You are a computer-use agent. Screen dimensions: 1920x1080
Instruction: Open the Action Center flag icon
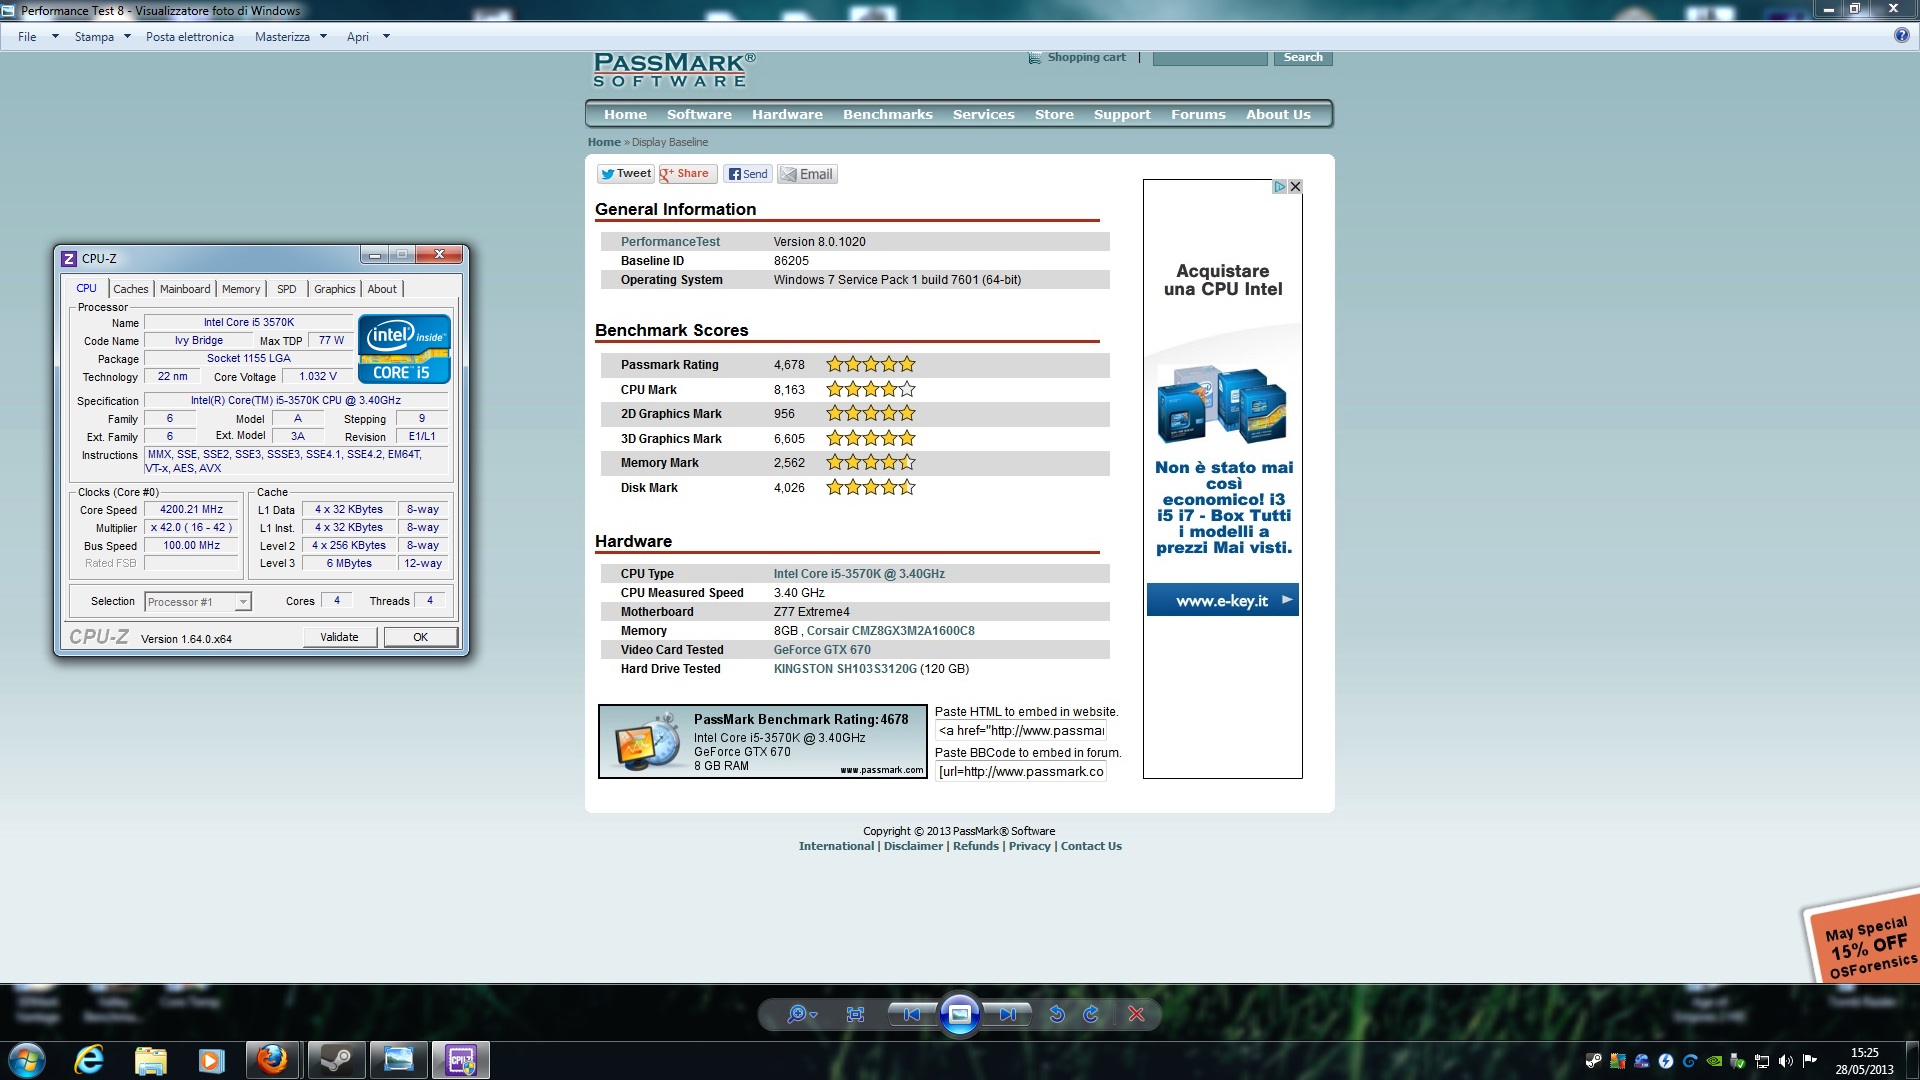coord(1810,1061)
